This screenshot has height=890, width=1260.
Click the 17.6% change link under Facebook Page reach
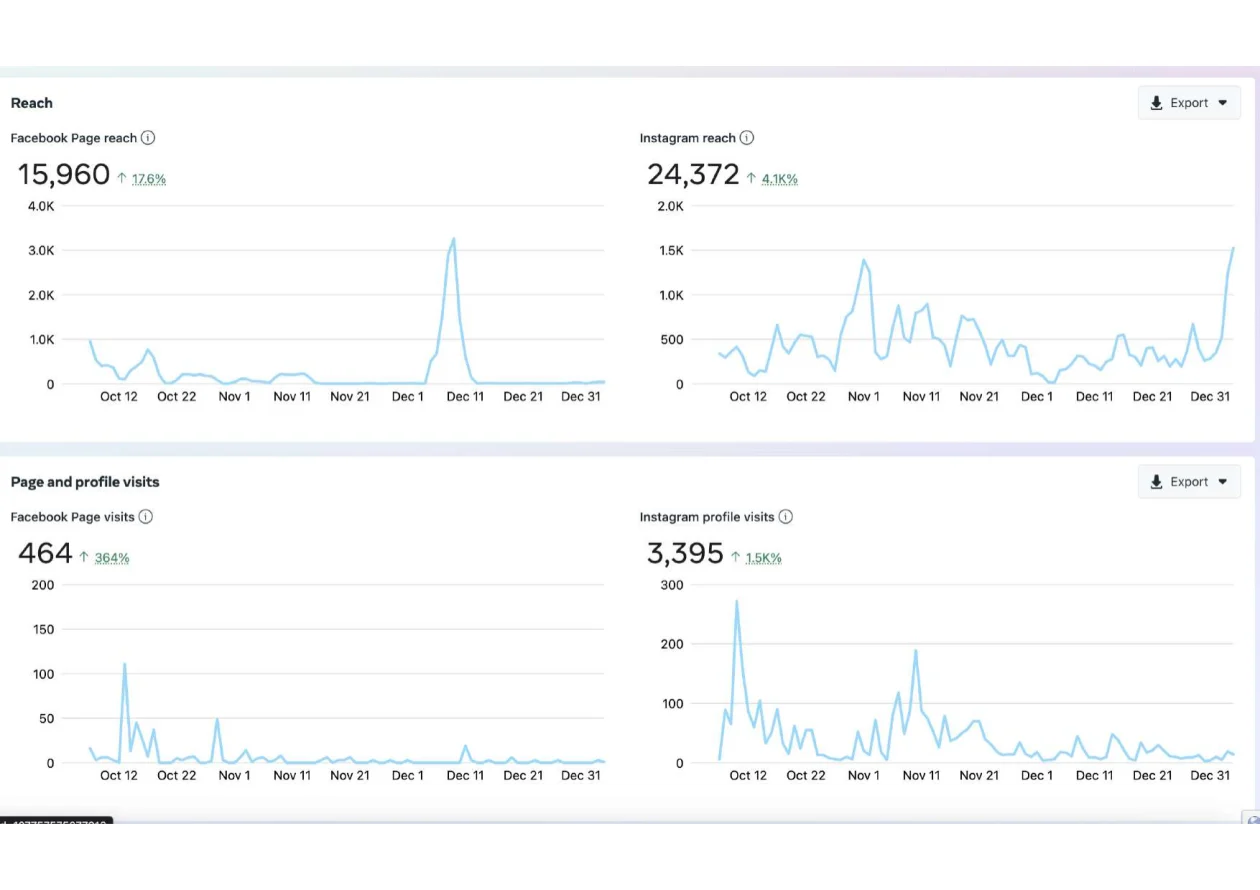[x=148, y=179]
